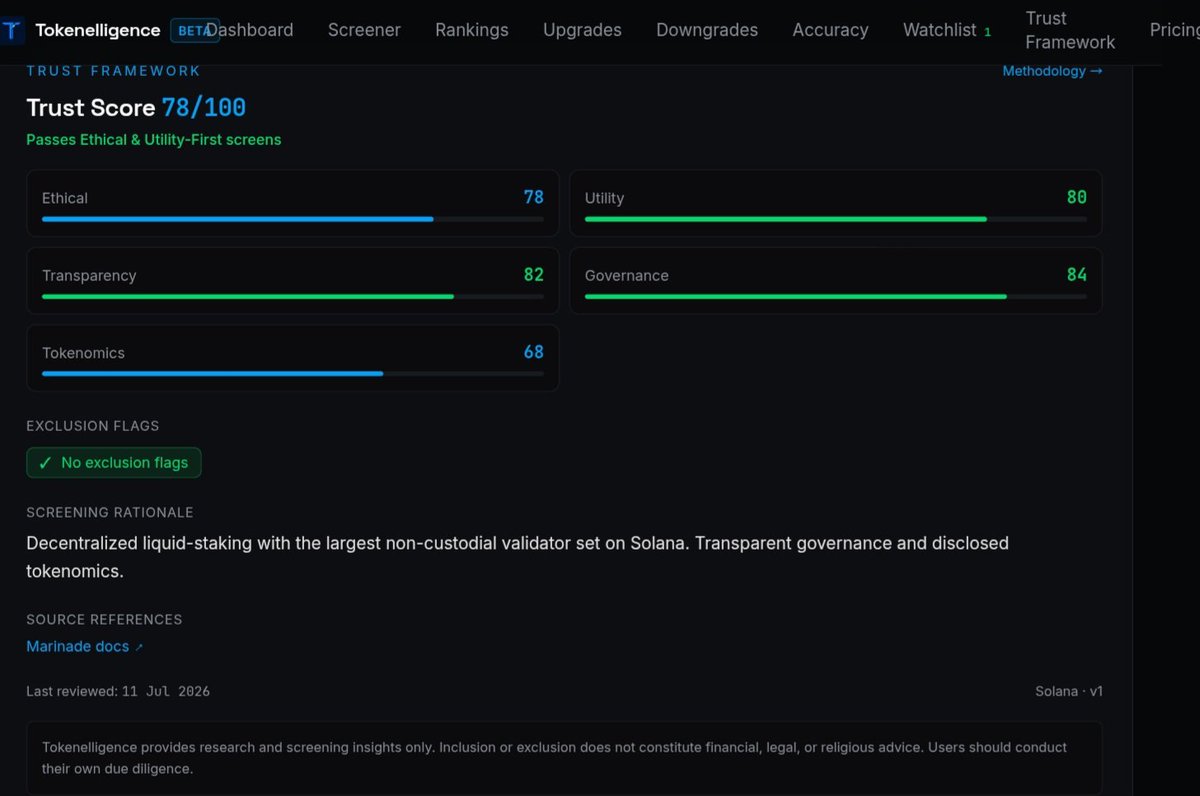Click the Ethical score progress bar

pyautogui.click(x=293, y=218)
